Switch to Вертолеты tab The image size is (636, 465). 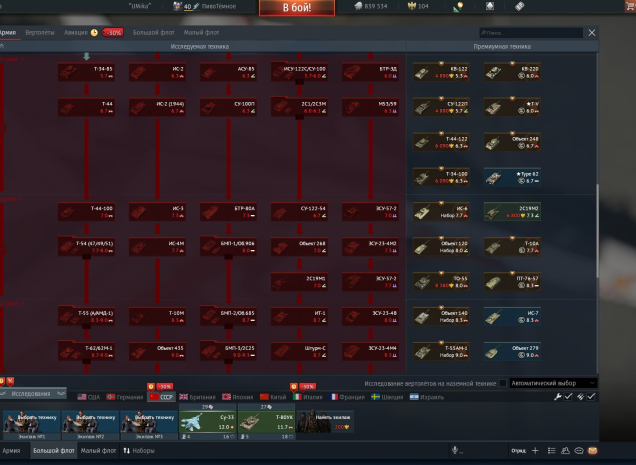pos(40,32)
